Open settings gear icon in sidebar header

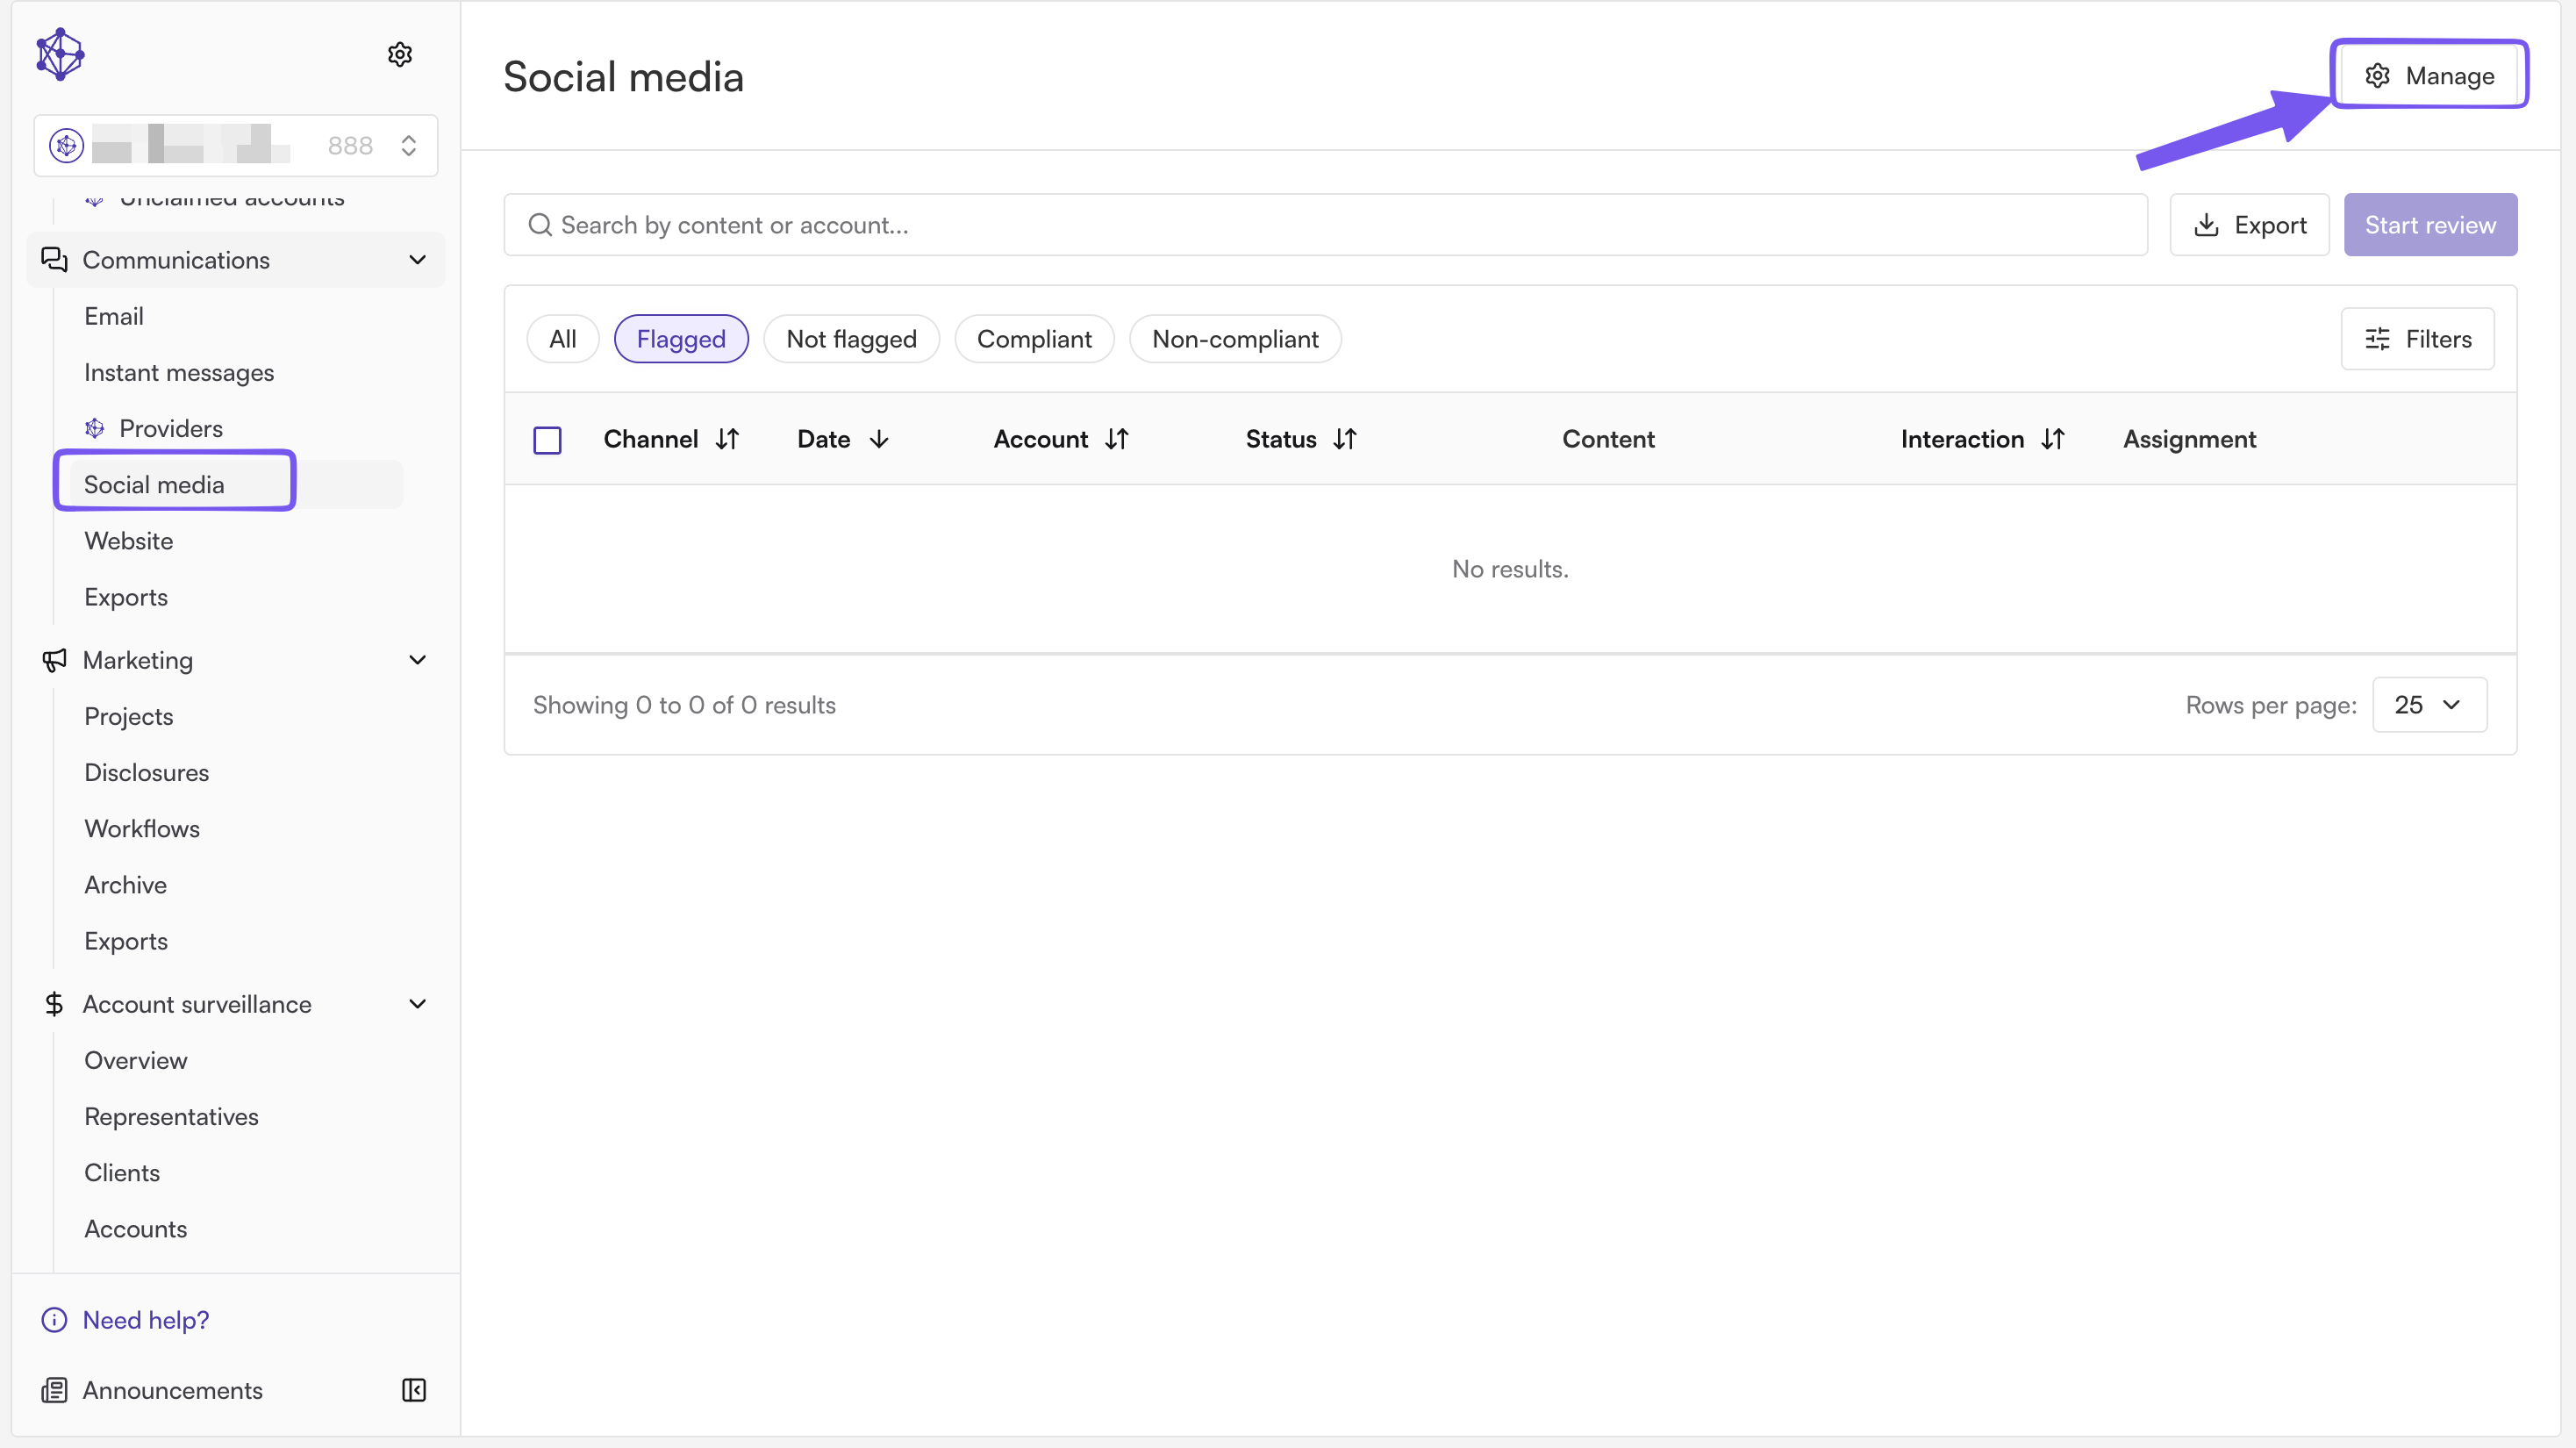pos(400,54)
